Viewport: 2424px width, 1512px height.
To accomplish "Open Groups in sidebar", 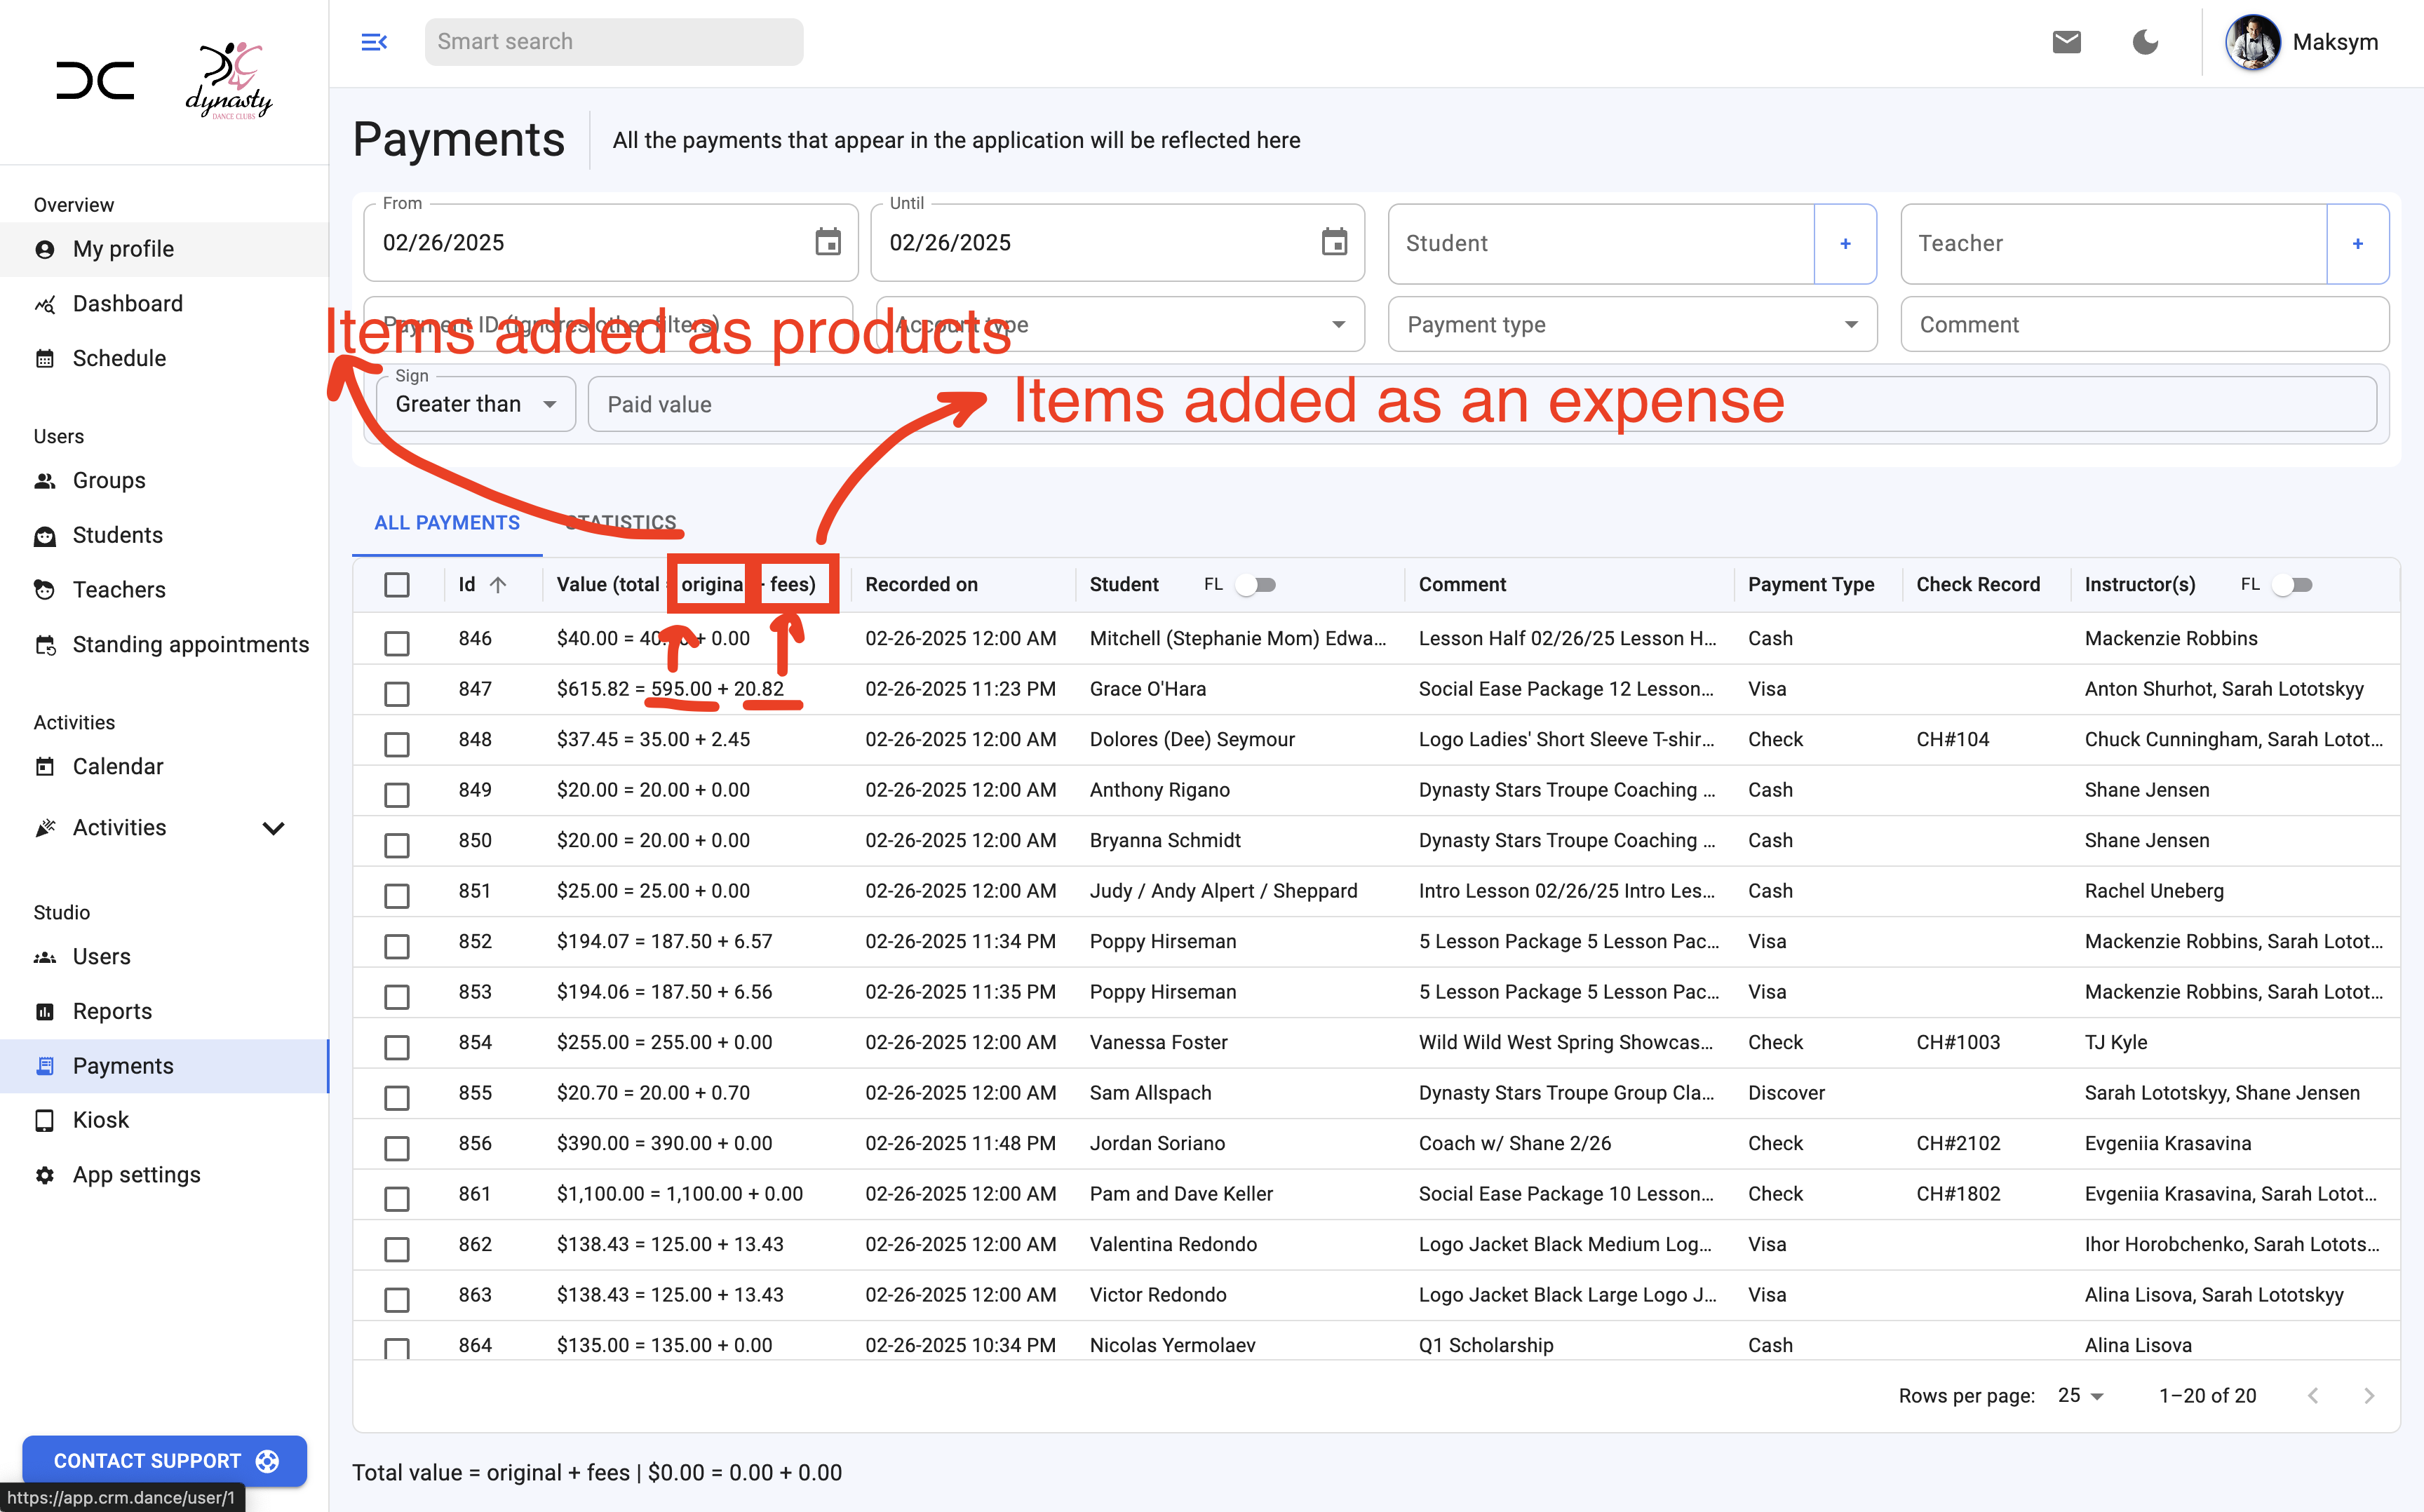I will click(164, 480).
